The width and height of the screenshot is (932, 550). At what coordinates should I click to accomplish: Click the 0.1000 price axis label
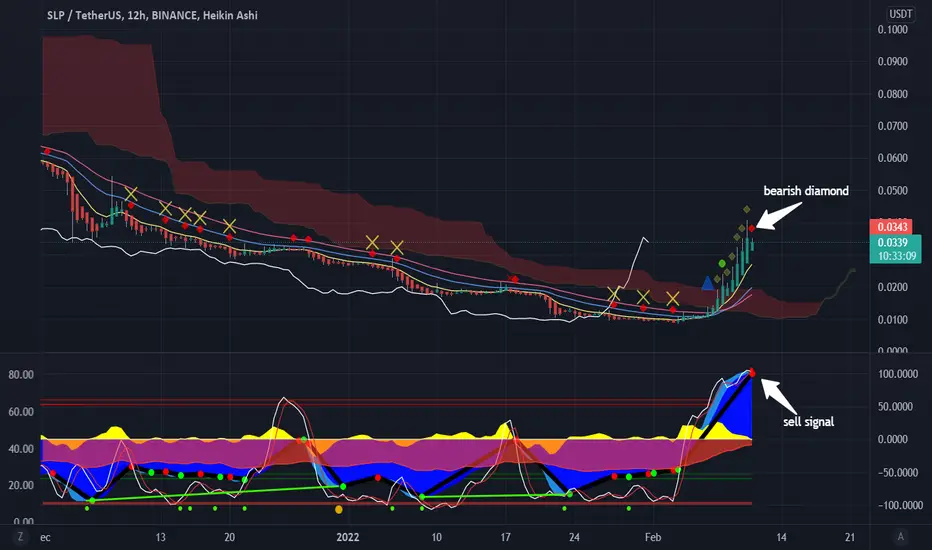892,30
